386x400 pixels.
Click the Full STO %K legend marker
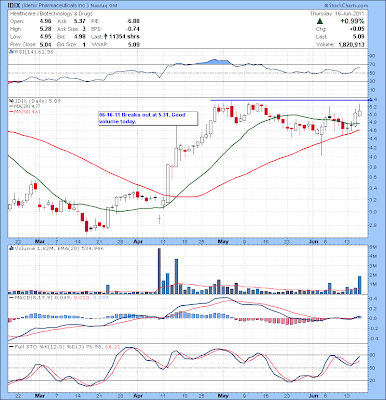tap(11, 347)
